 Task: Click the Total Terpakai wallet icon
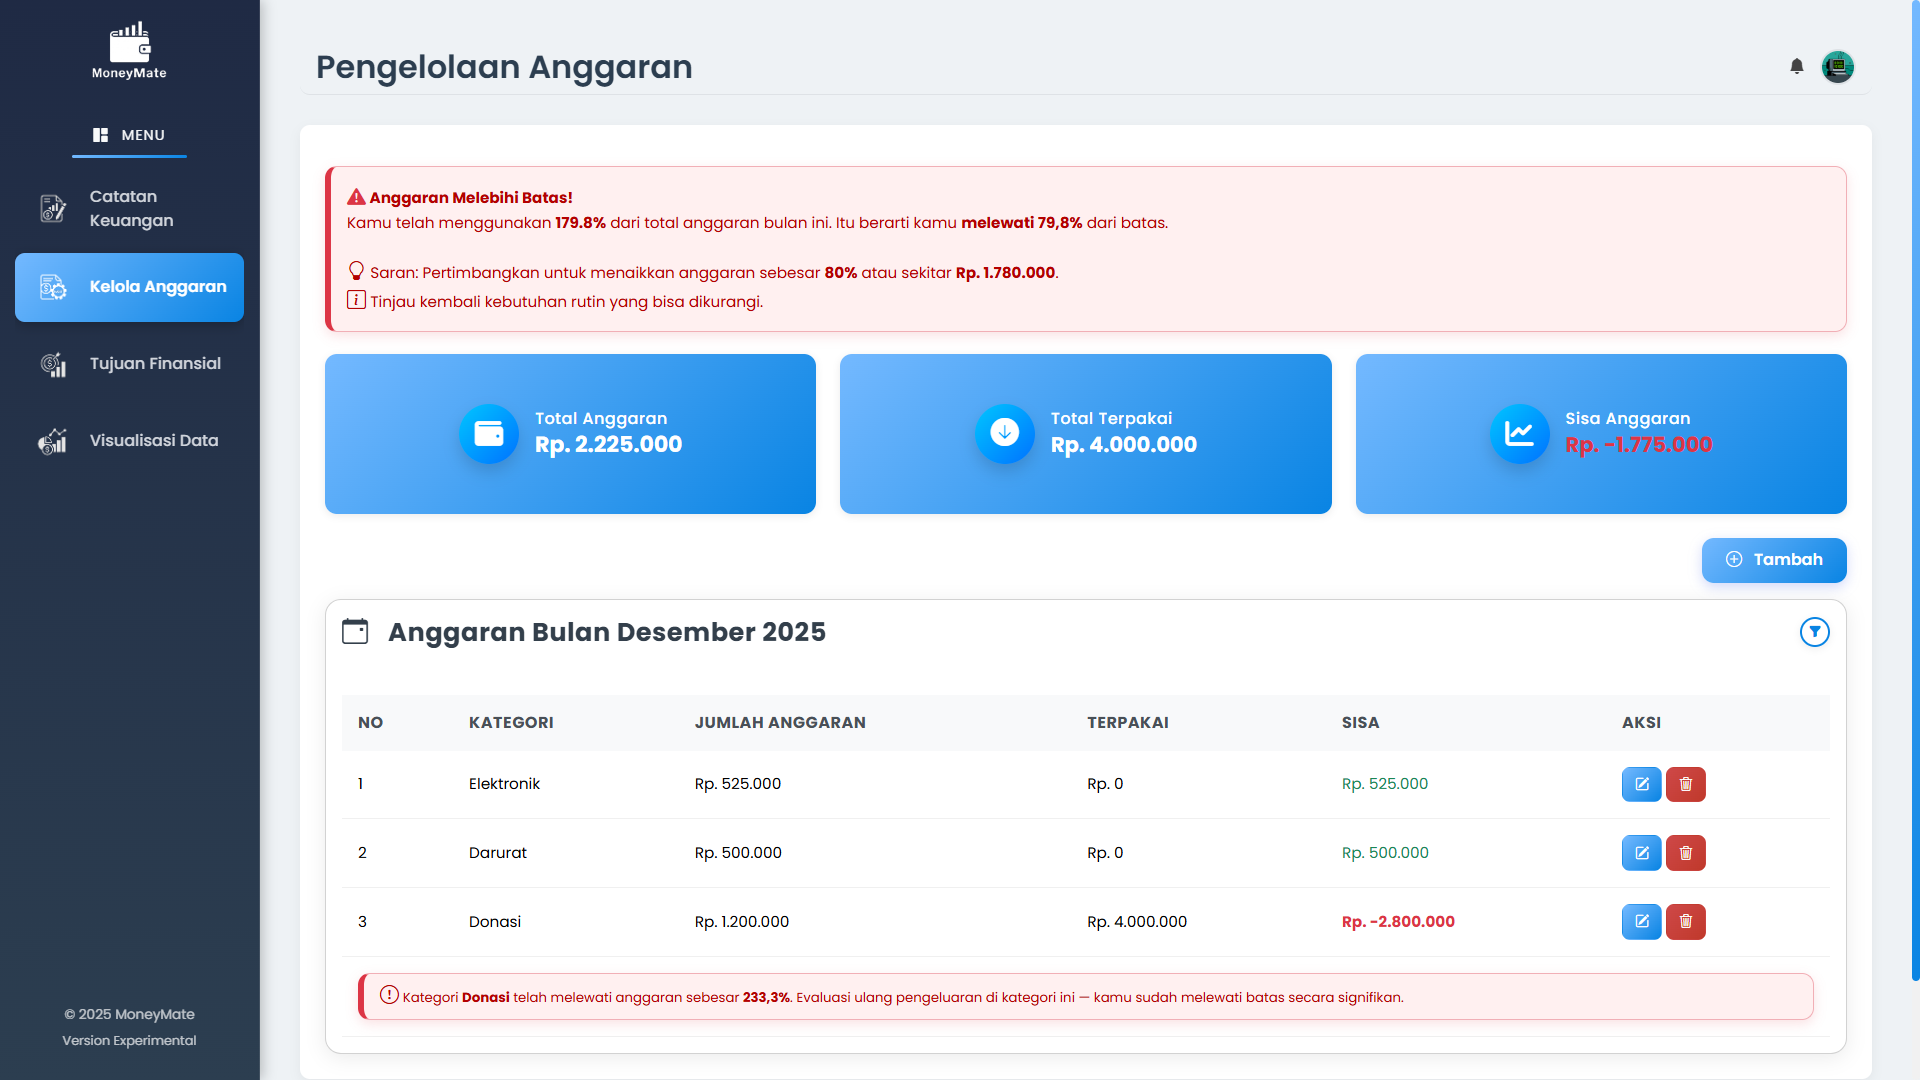1004,433
